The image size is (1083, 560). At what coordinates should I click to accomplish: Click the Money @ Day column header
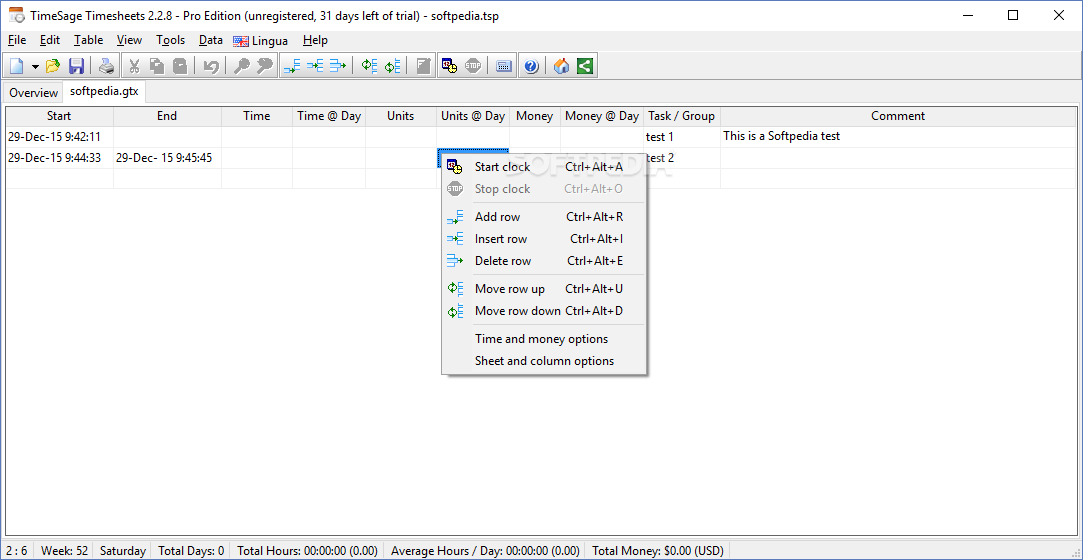tap(602, 116)
